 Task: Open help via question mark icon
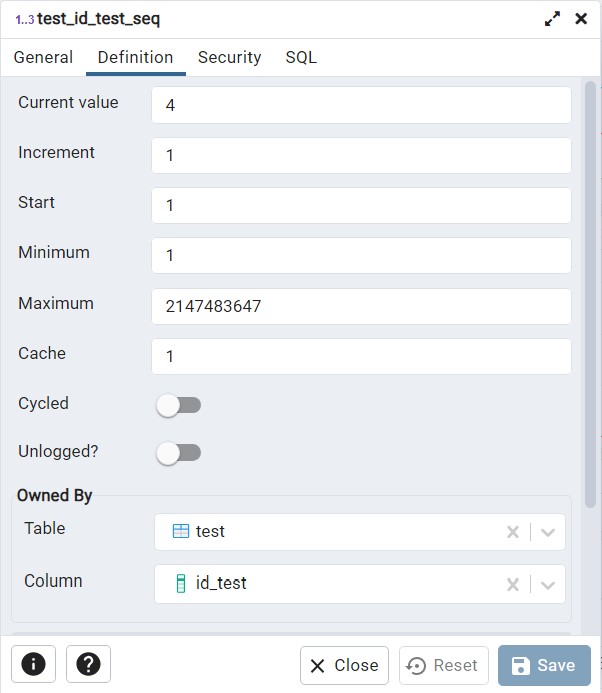88,665
